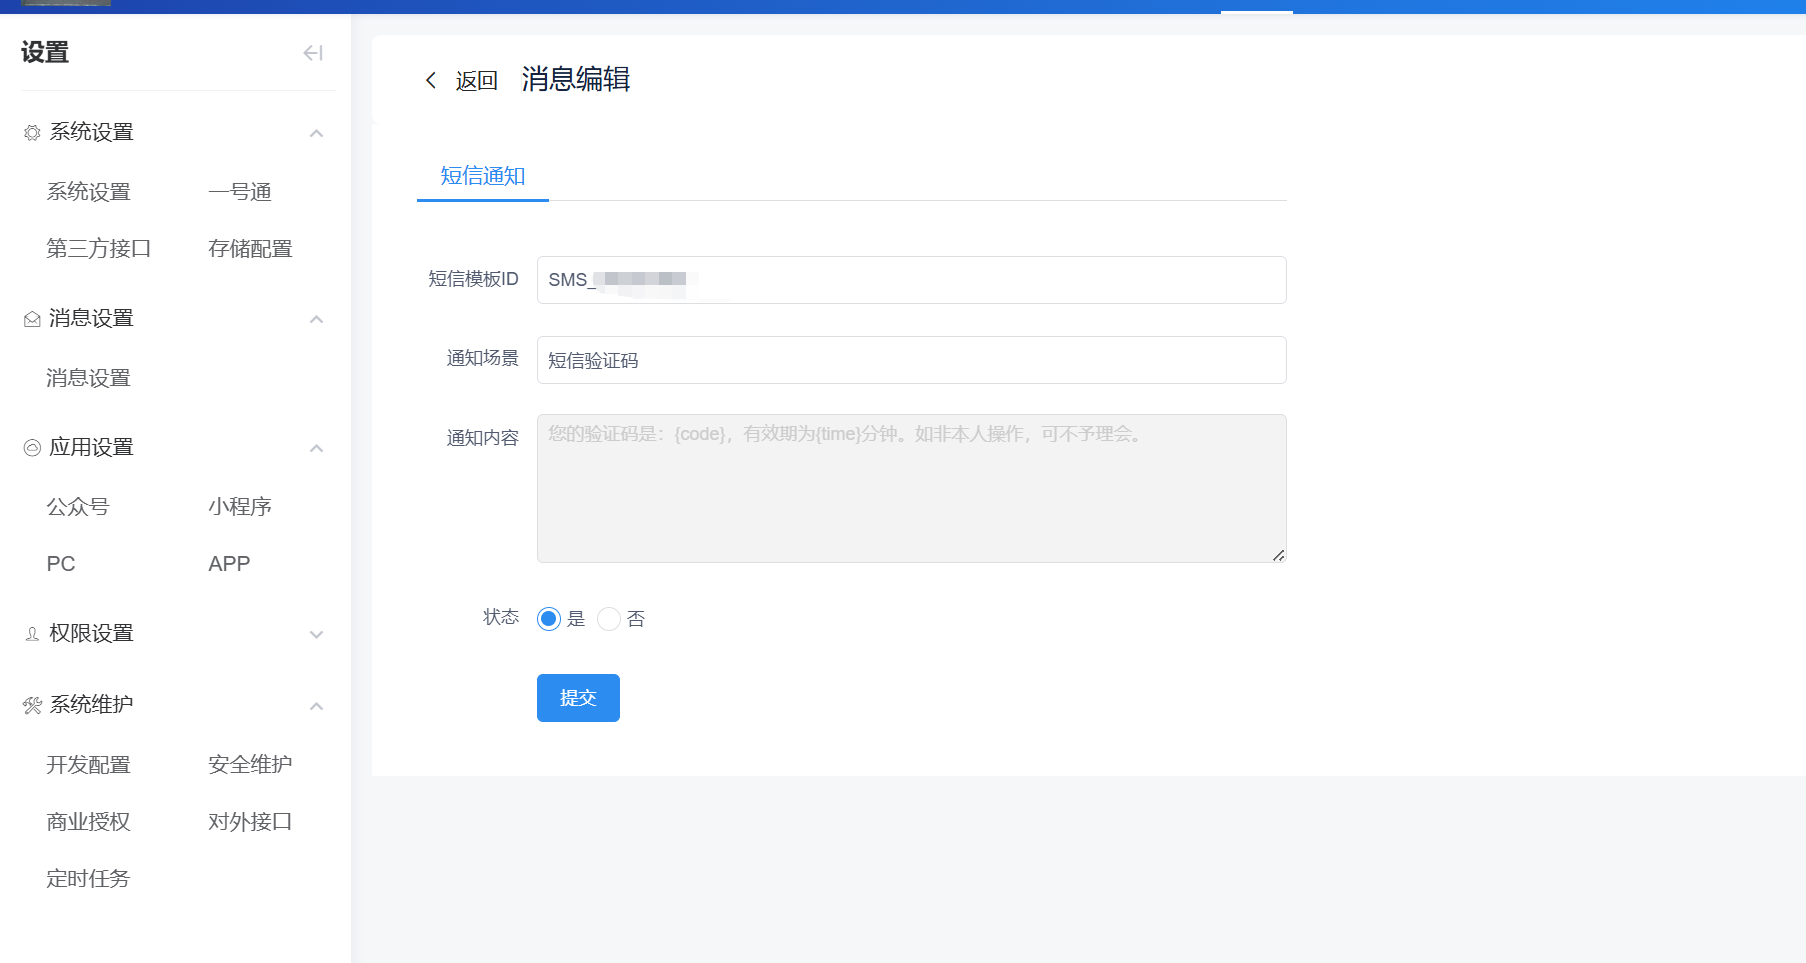Click the 消息设置 envelope icon
The width and height of the screenshot is (1806, 963).
(31, 318)
